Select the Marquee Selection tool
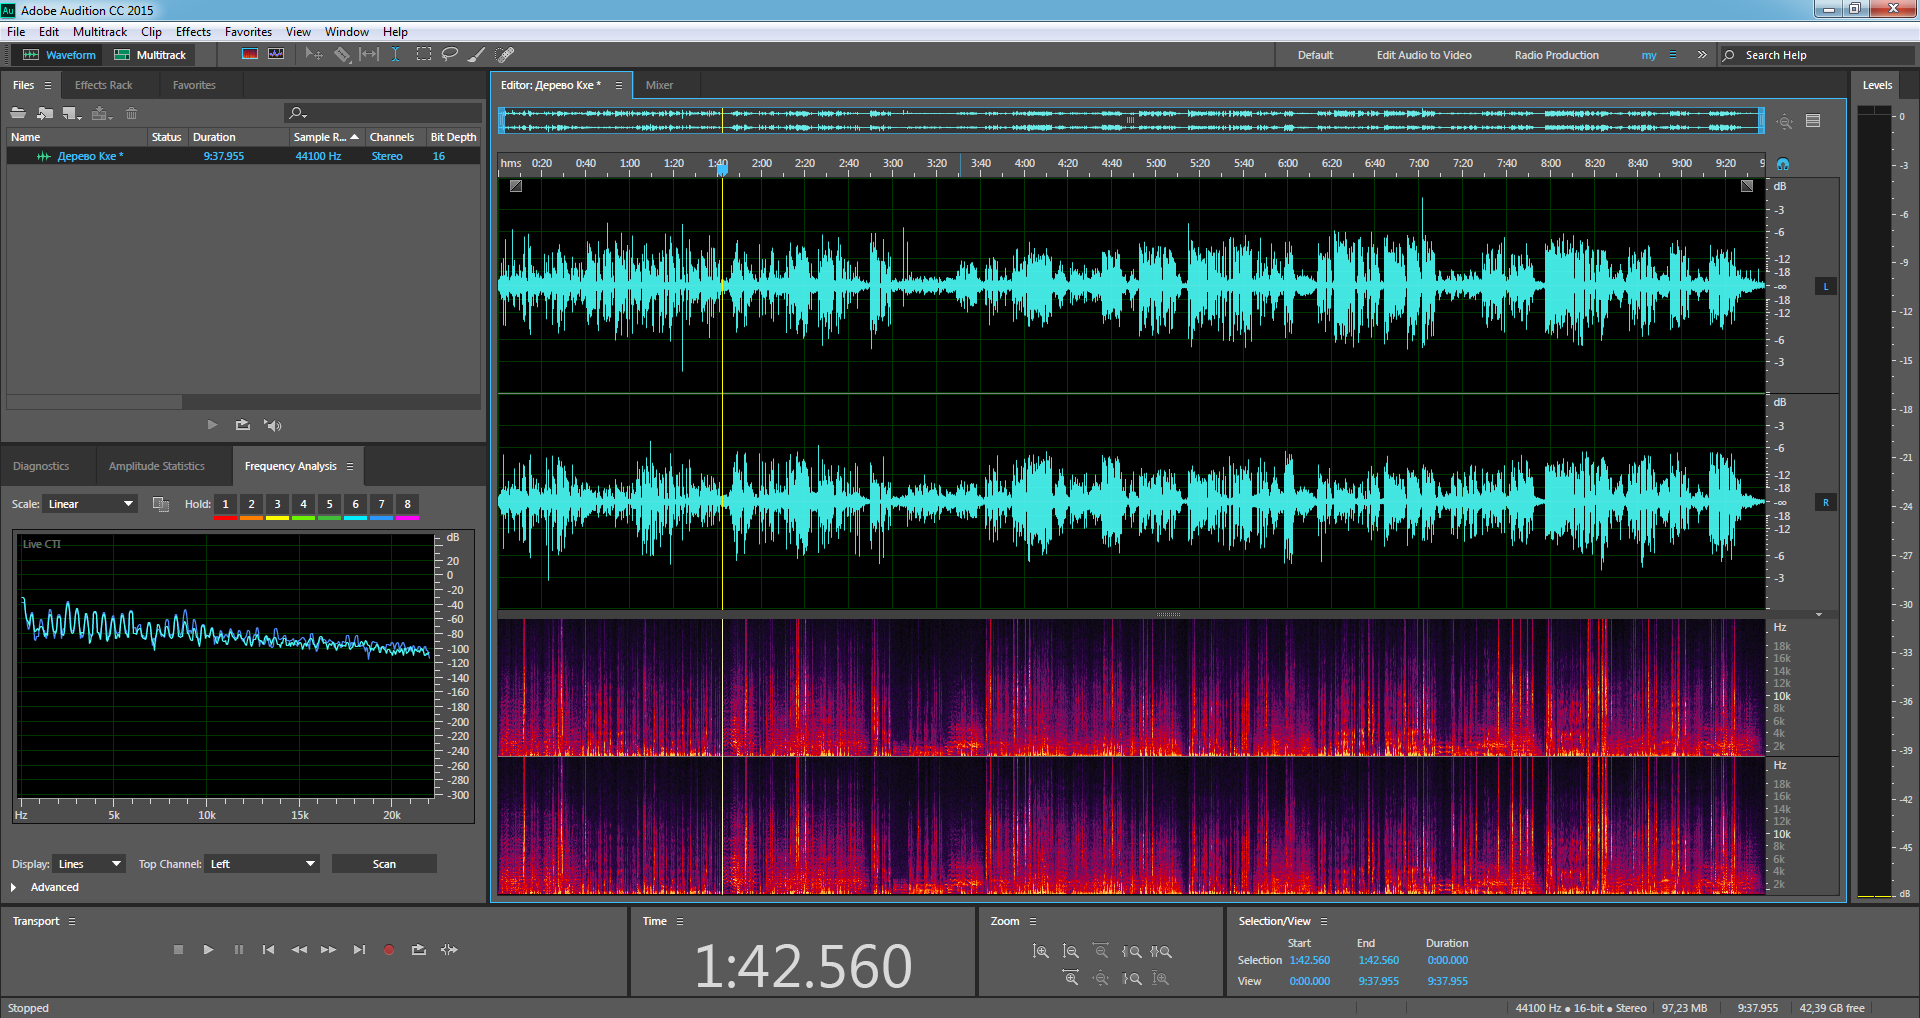The height and width of the screenshot is (1018, 1920). pos(424,54)
